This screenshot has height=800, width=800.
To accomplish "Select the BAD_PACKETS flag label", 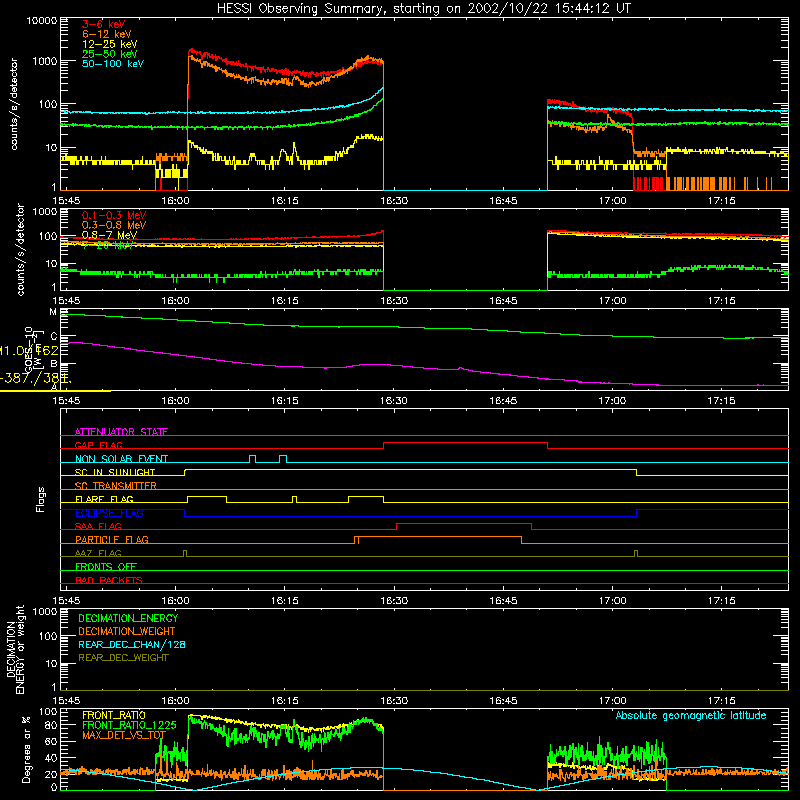I will [109, 580].
